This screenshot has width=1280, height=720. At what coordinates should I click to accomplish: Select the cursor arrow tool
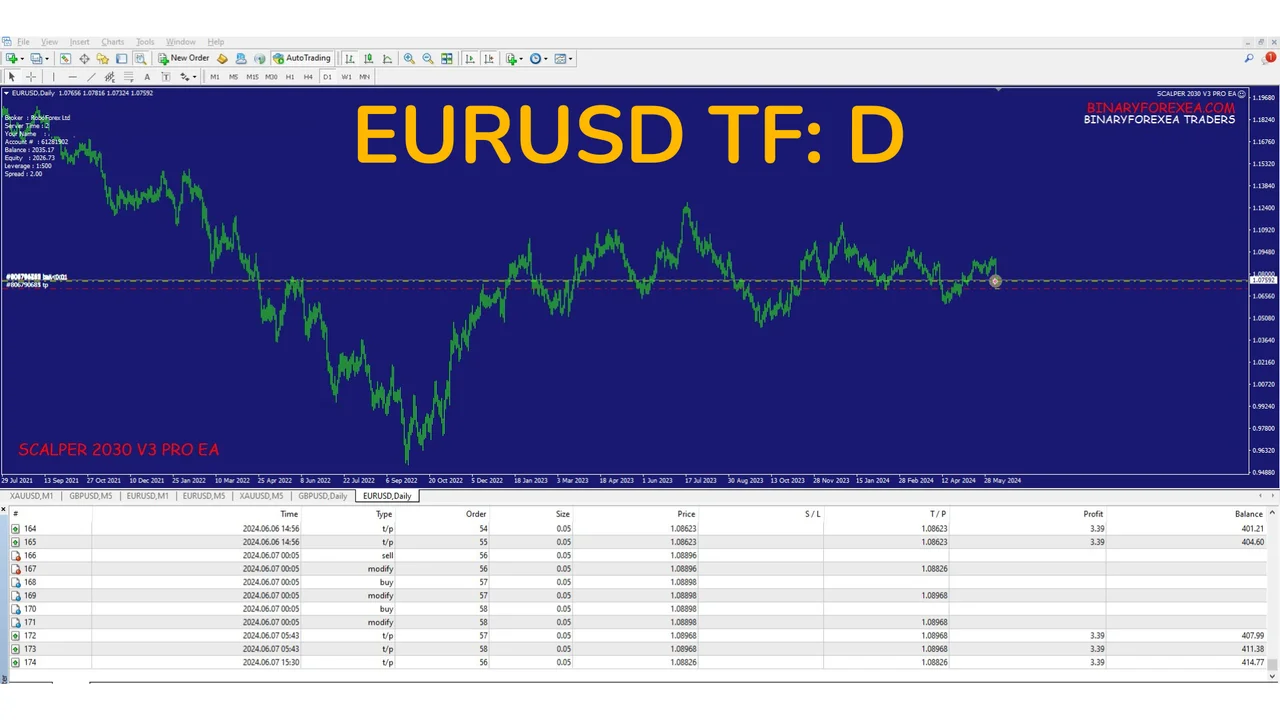coord(12,77)
